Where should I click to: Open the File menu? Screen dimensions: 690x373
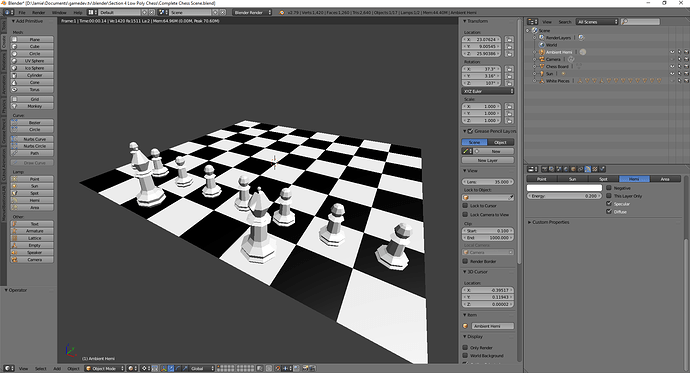point(22,12)
